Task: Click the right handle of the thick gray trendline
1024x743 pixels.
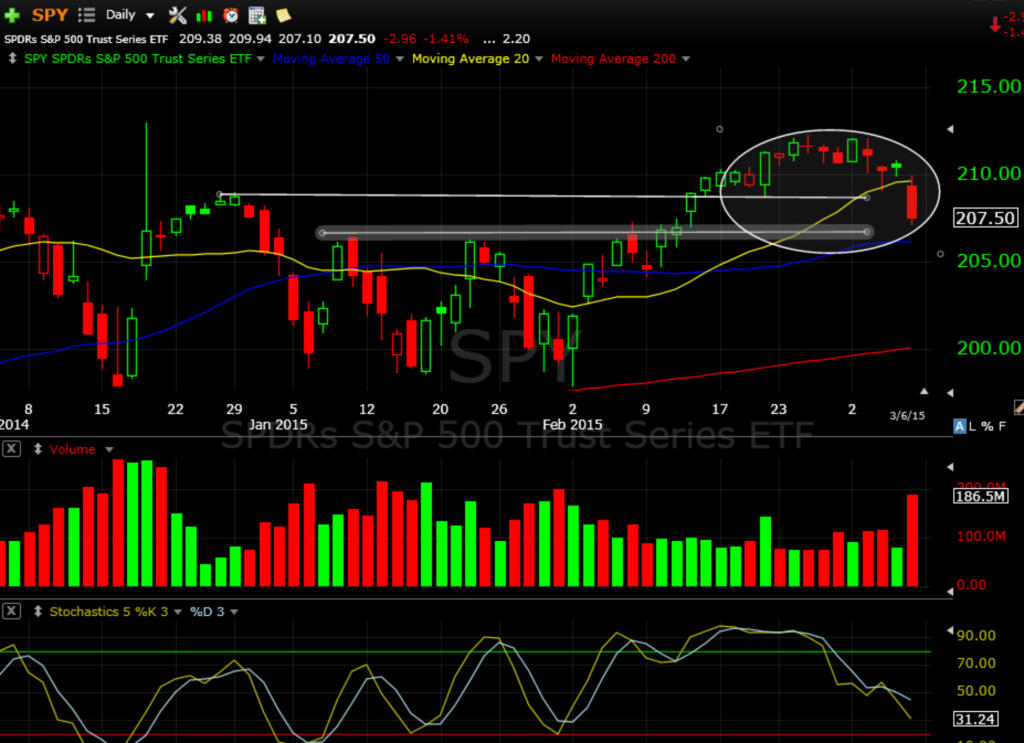Action: (867, 232)
